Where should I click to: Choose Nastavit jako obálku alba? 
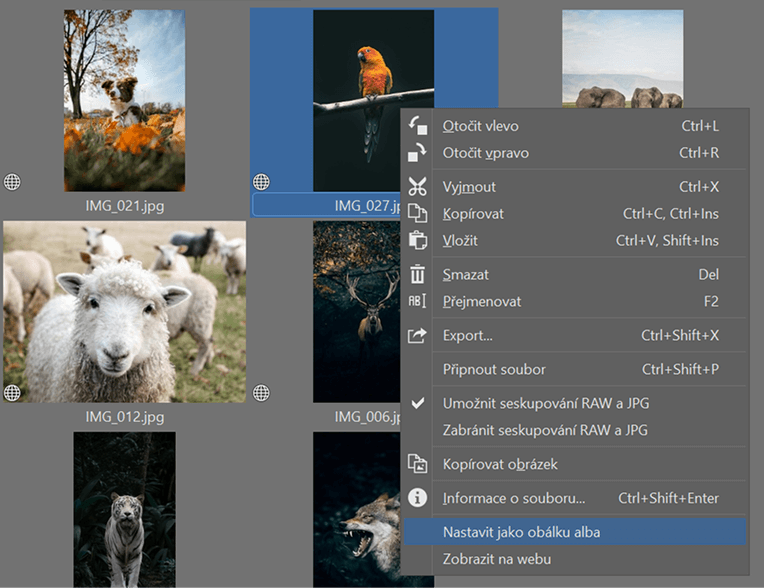point(521,532)
